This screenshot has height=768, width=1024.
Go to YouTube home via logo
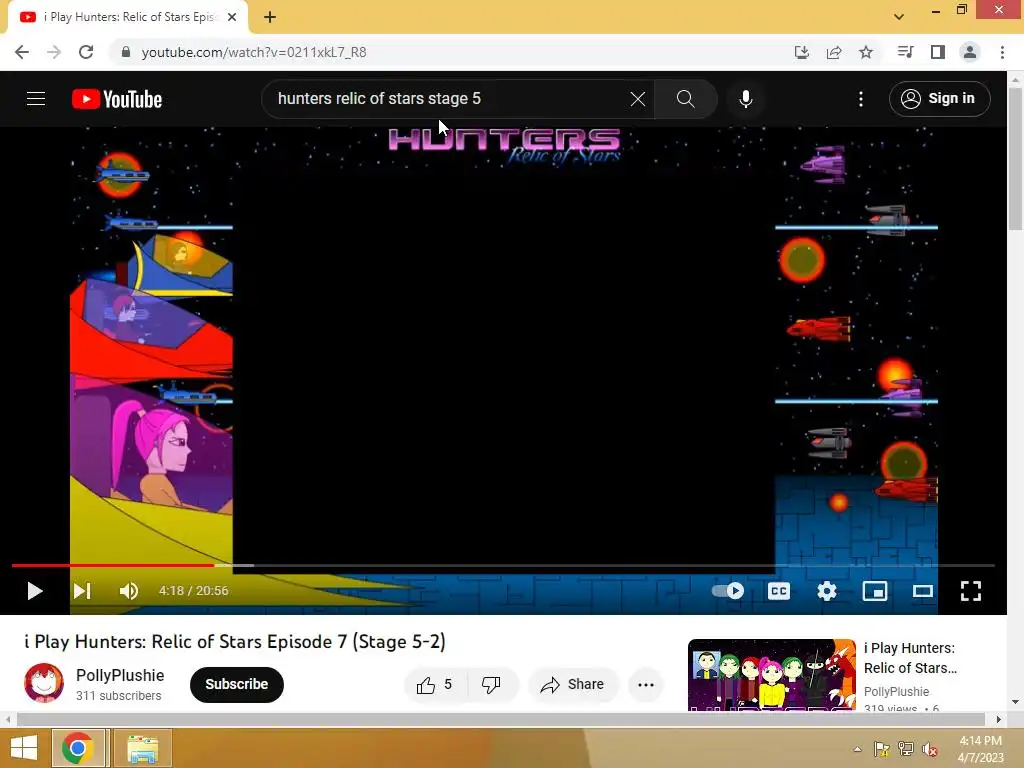tap(117, 99)
